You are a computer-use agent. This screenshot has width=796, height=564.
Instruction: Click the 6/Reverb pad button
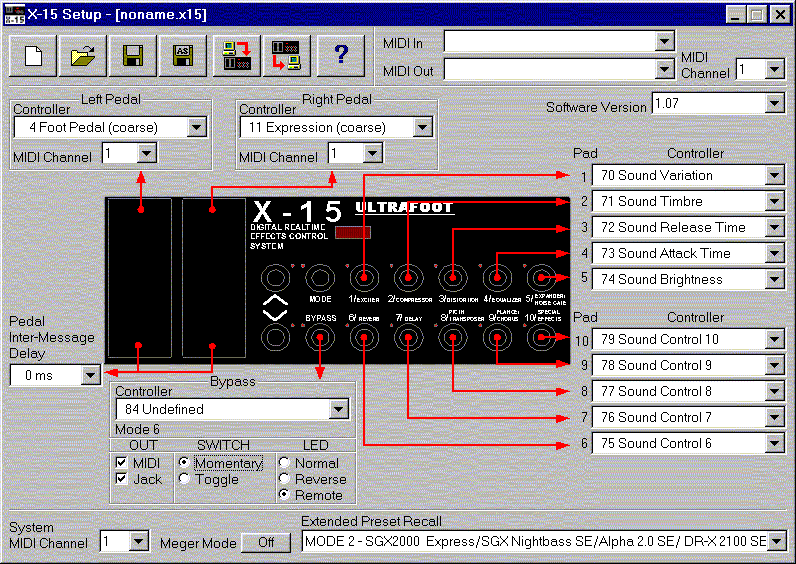coord(363,338)
